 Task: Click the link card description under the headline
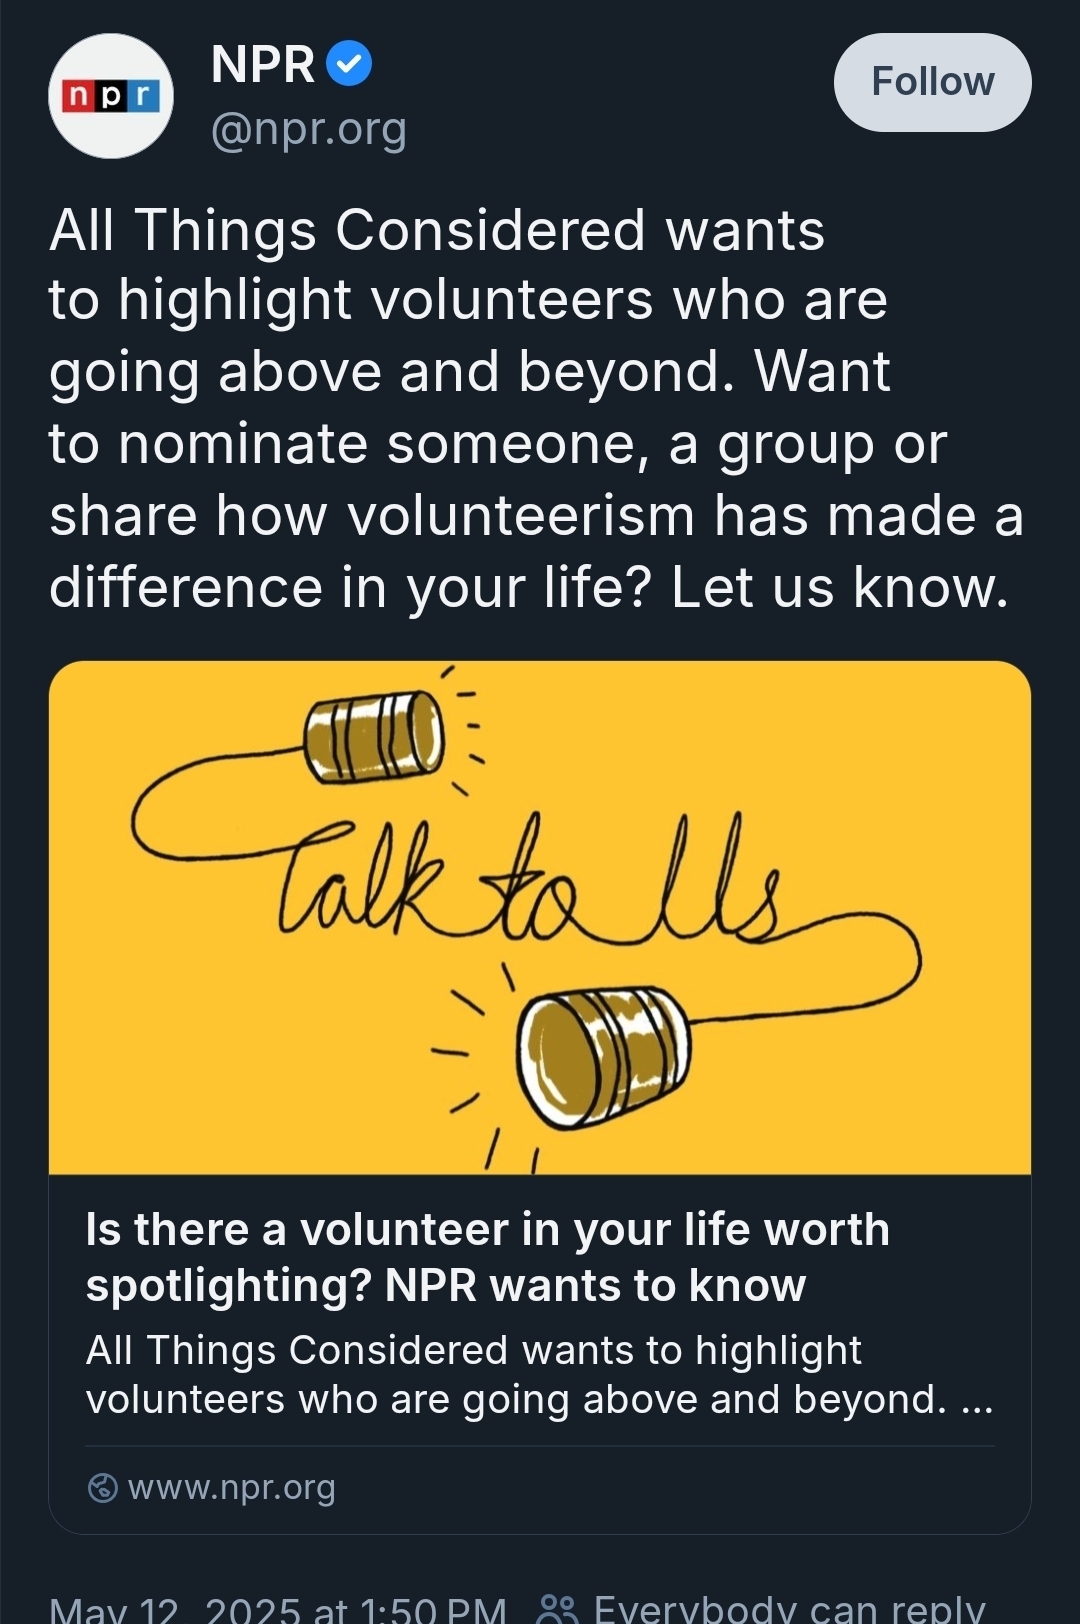pos(538,1374)
